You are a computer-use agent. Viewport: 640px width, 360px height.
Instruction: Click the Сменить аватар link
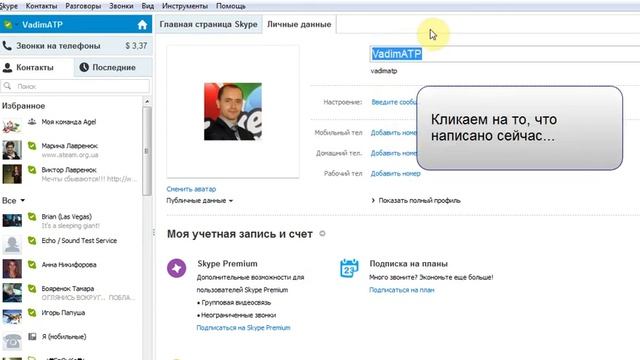coord(191,189)
